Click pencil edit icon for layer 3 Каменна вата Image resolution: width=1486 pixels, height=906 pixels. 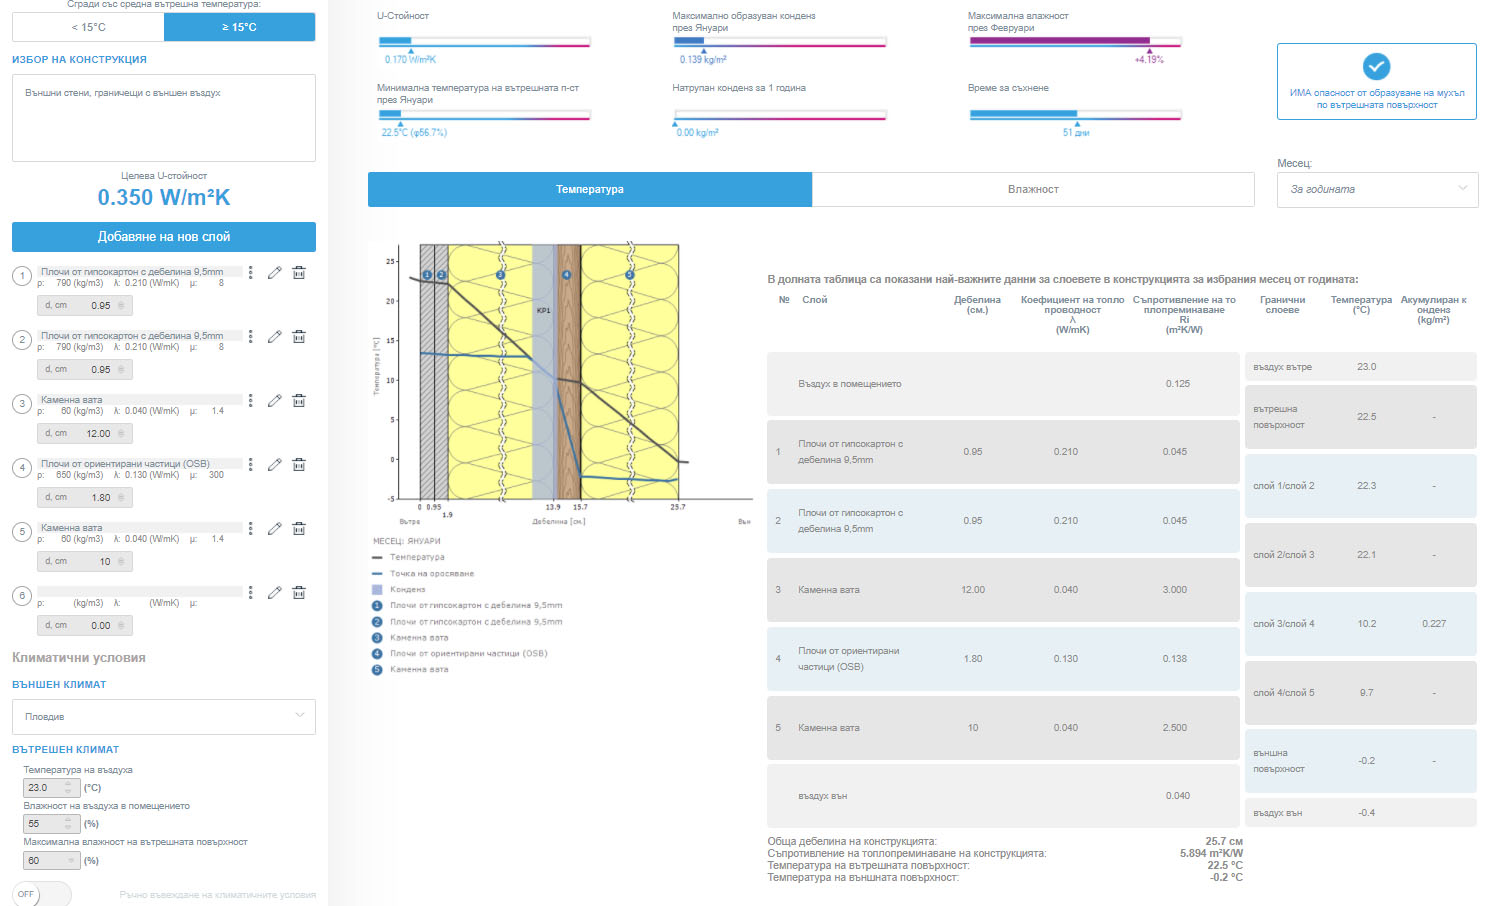coord(274,401)
